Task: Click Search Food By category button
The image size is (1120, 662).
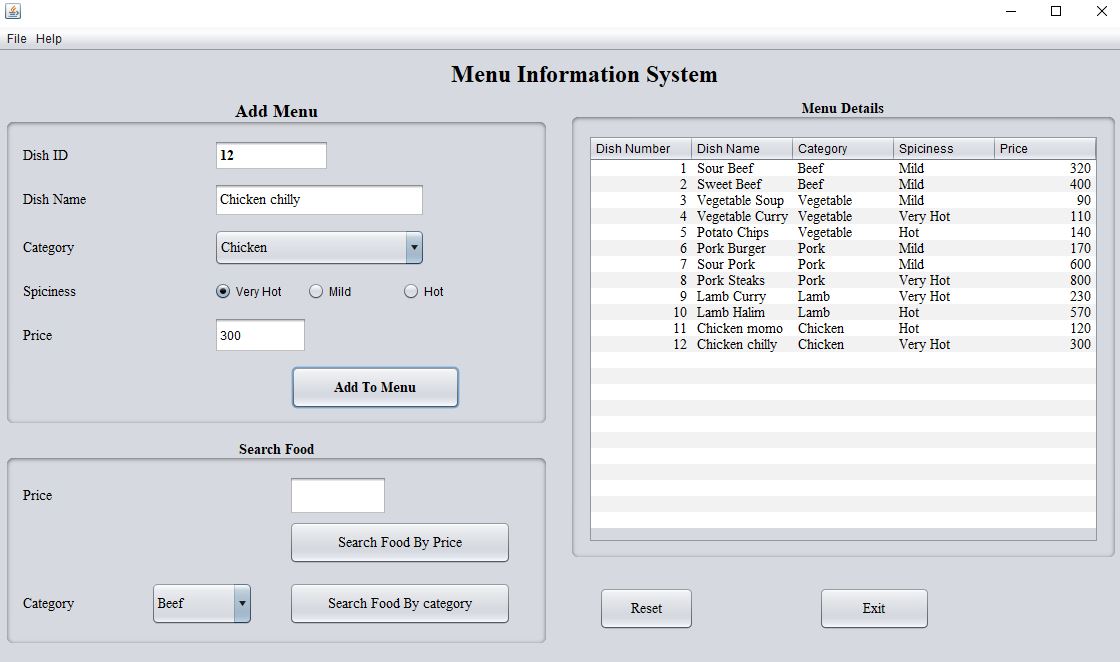Action: point(399,604)
